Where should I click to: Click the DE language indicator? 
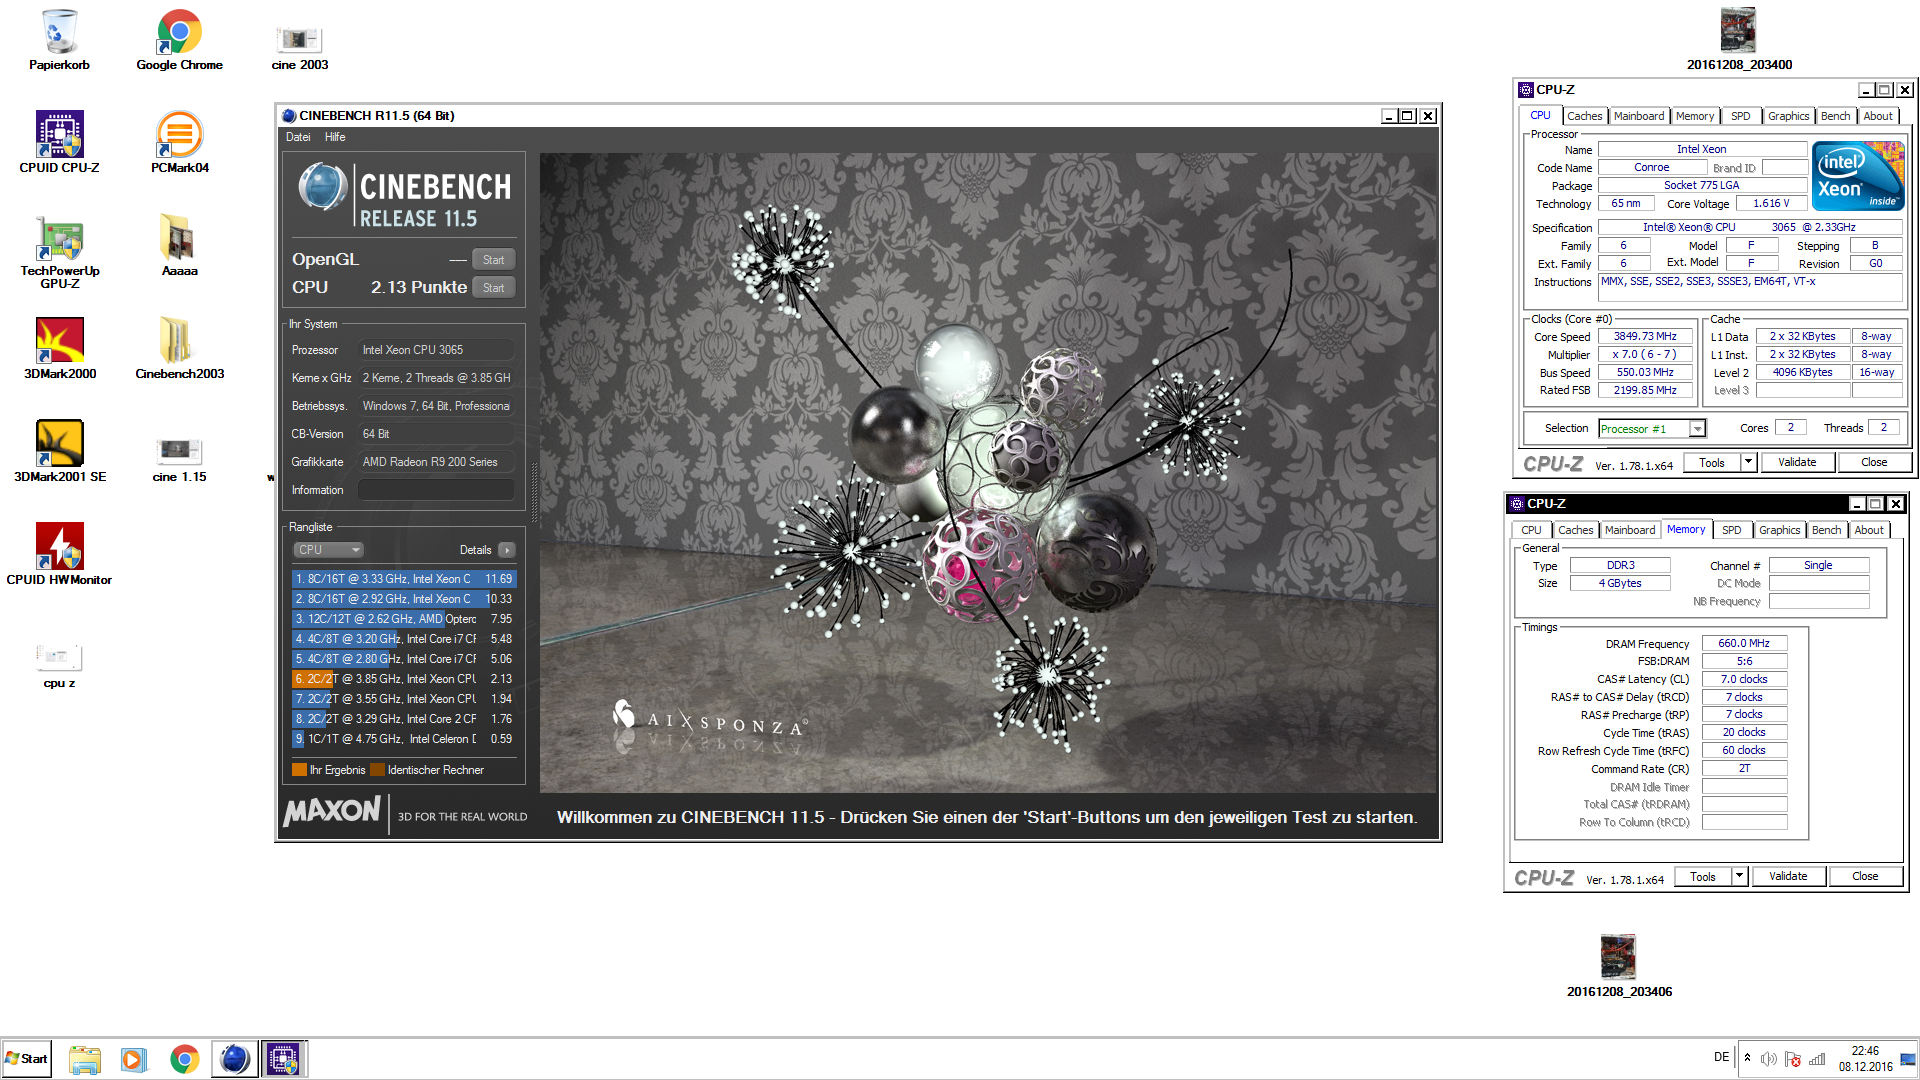[x=1721, y=1057]
